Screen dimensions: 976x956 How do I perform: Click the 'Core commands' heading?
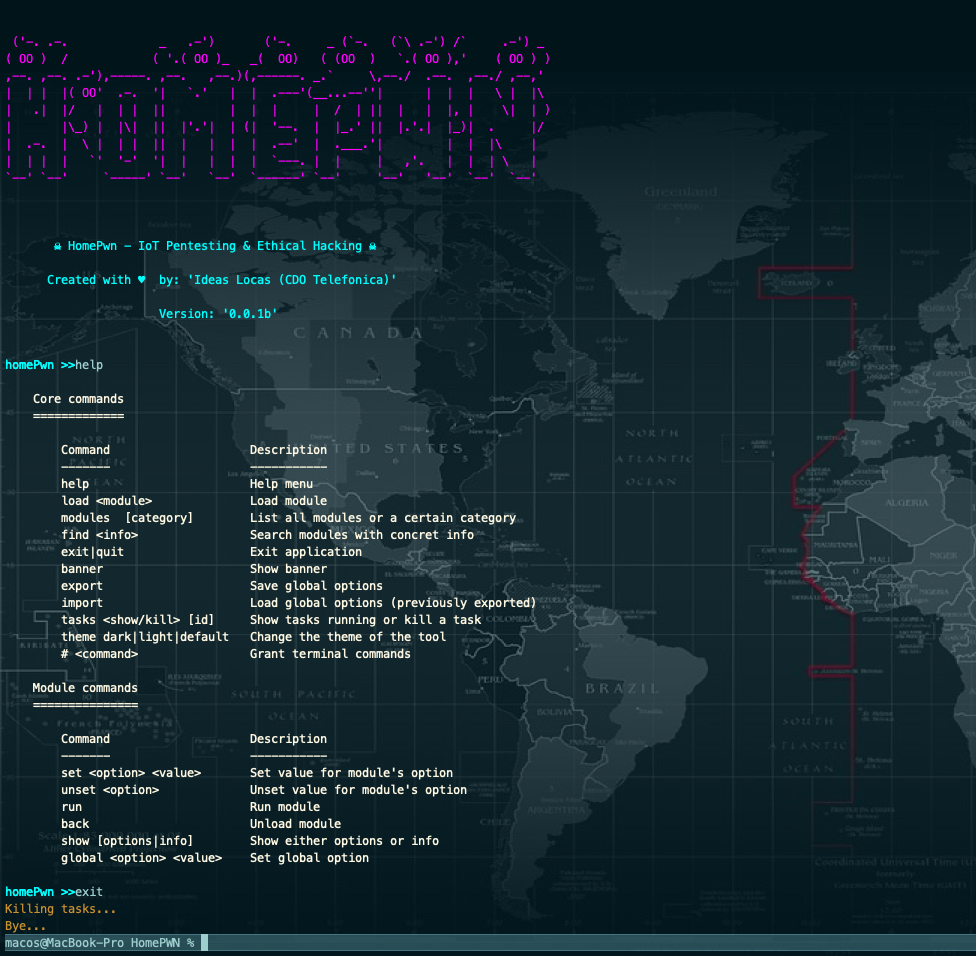click(78, 399)
